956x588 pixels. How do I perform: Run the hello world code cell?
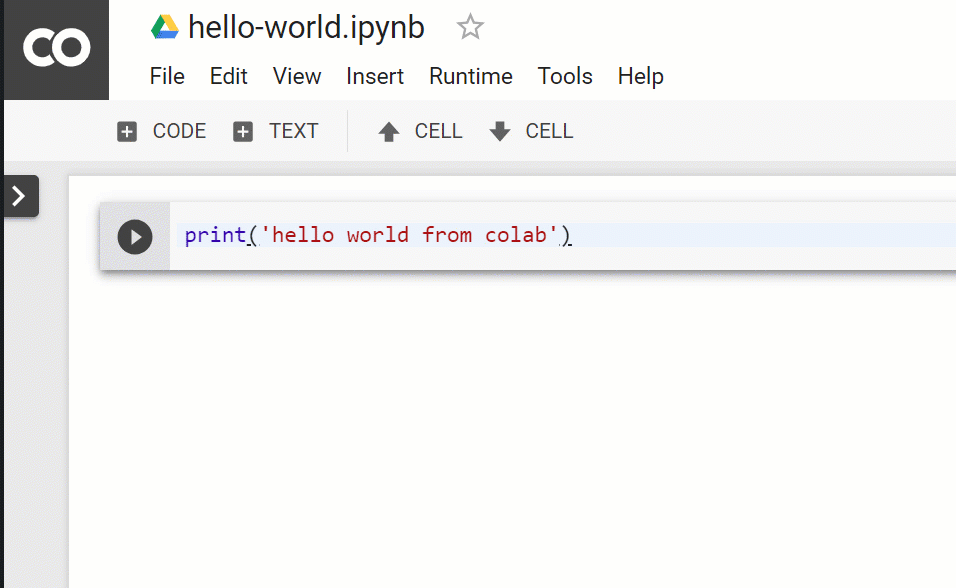pos(135,236)
